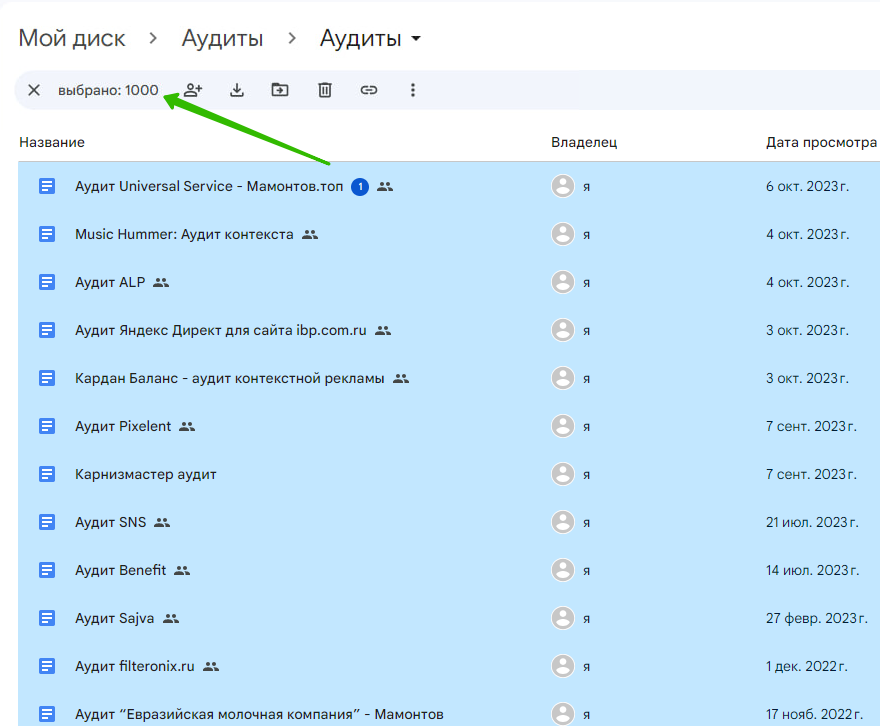Expand the Аудиты folder dropdown arrow
Viewport: 880px width, 726px height.
point(416,40)
